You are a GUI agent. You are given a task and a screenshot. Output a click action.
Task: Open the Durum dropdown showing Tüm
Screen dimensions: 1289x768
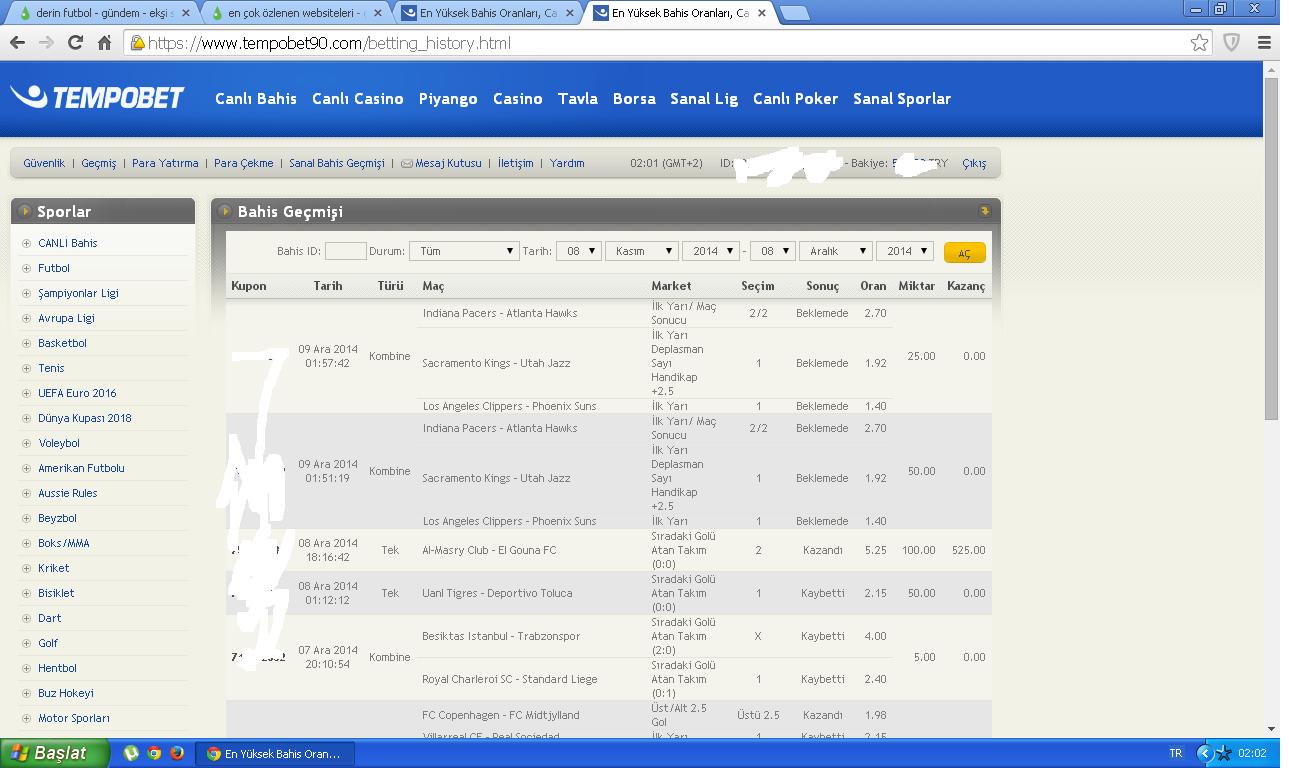tap(463, 251)
